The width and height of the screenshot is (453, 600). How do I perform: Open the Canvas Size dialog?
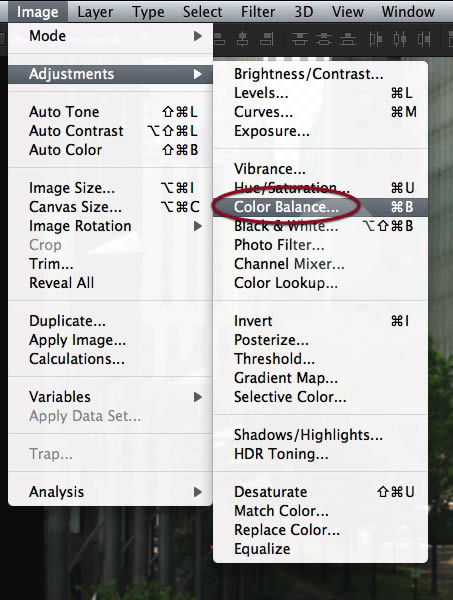pos(110,207)
